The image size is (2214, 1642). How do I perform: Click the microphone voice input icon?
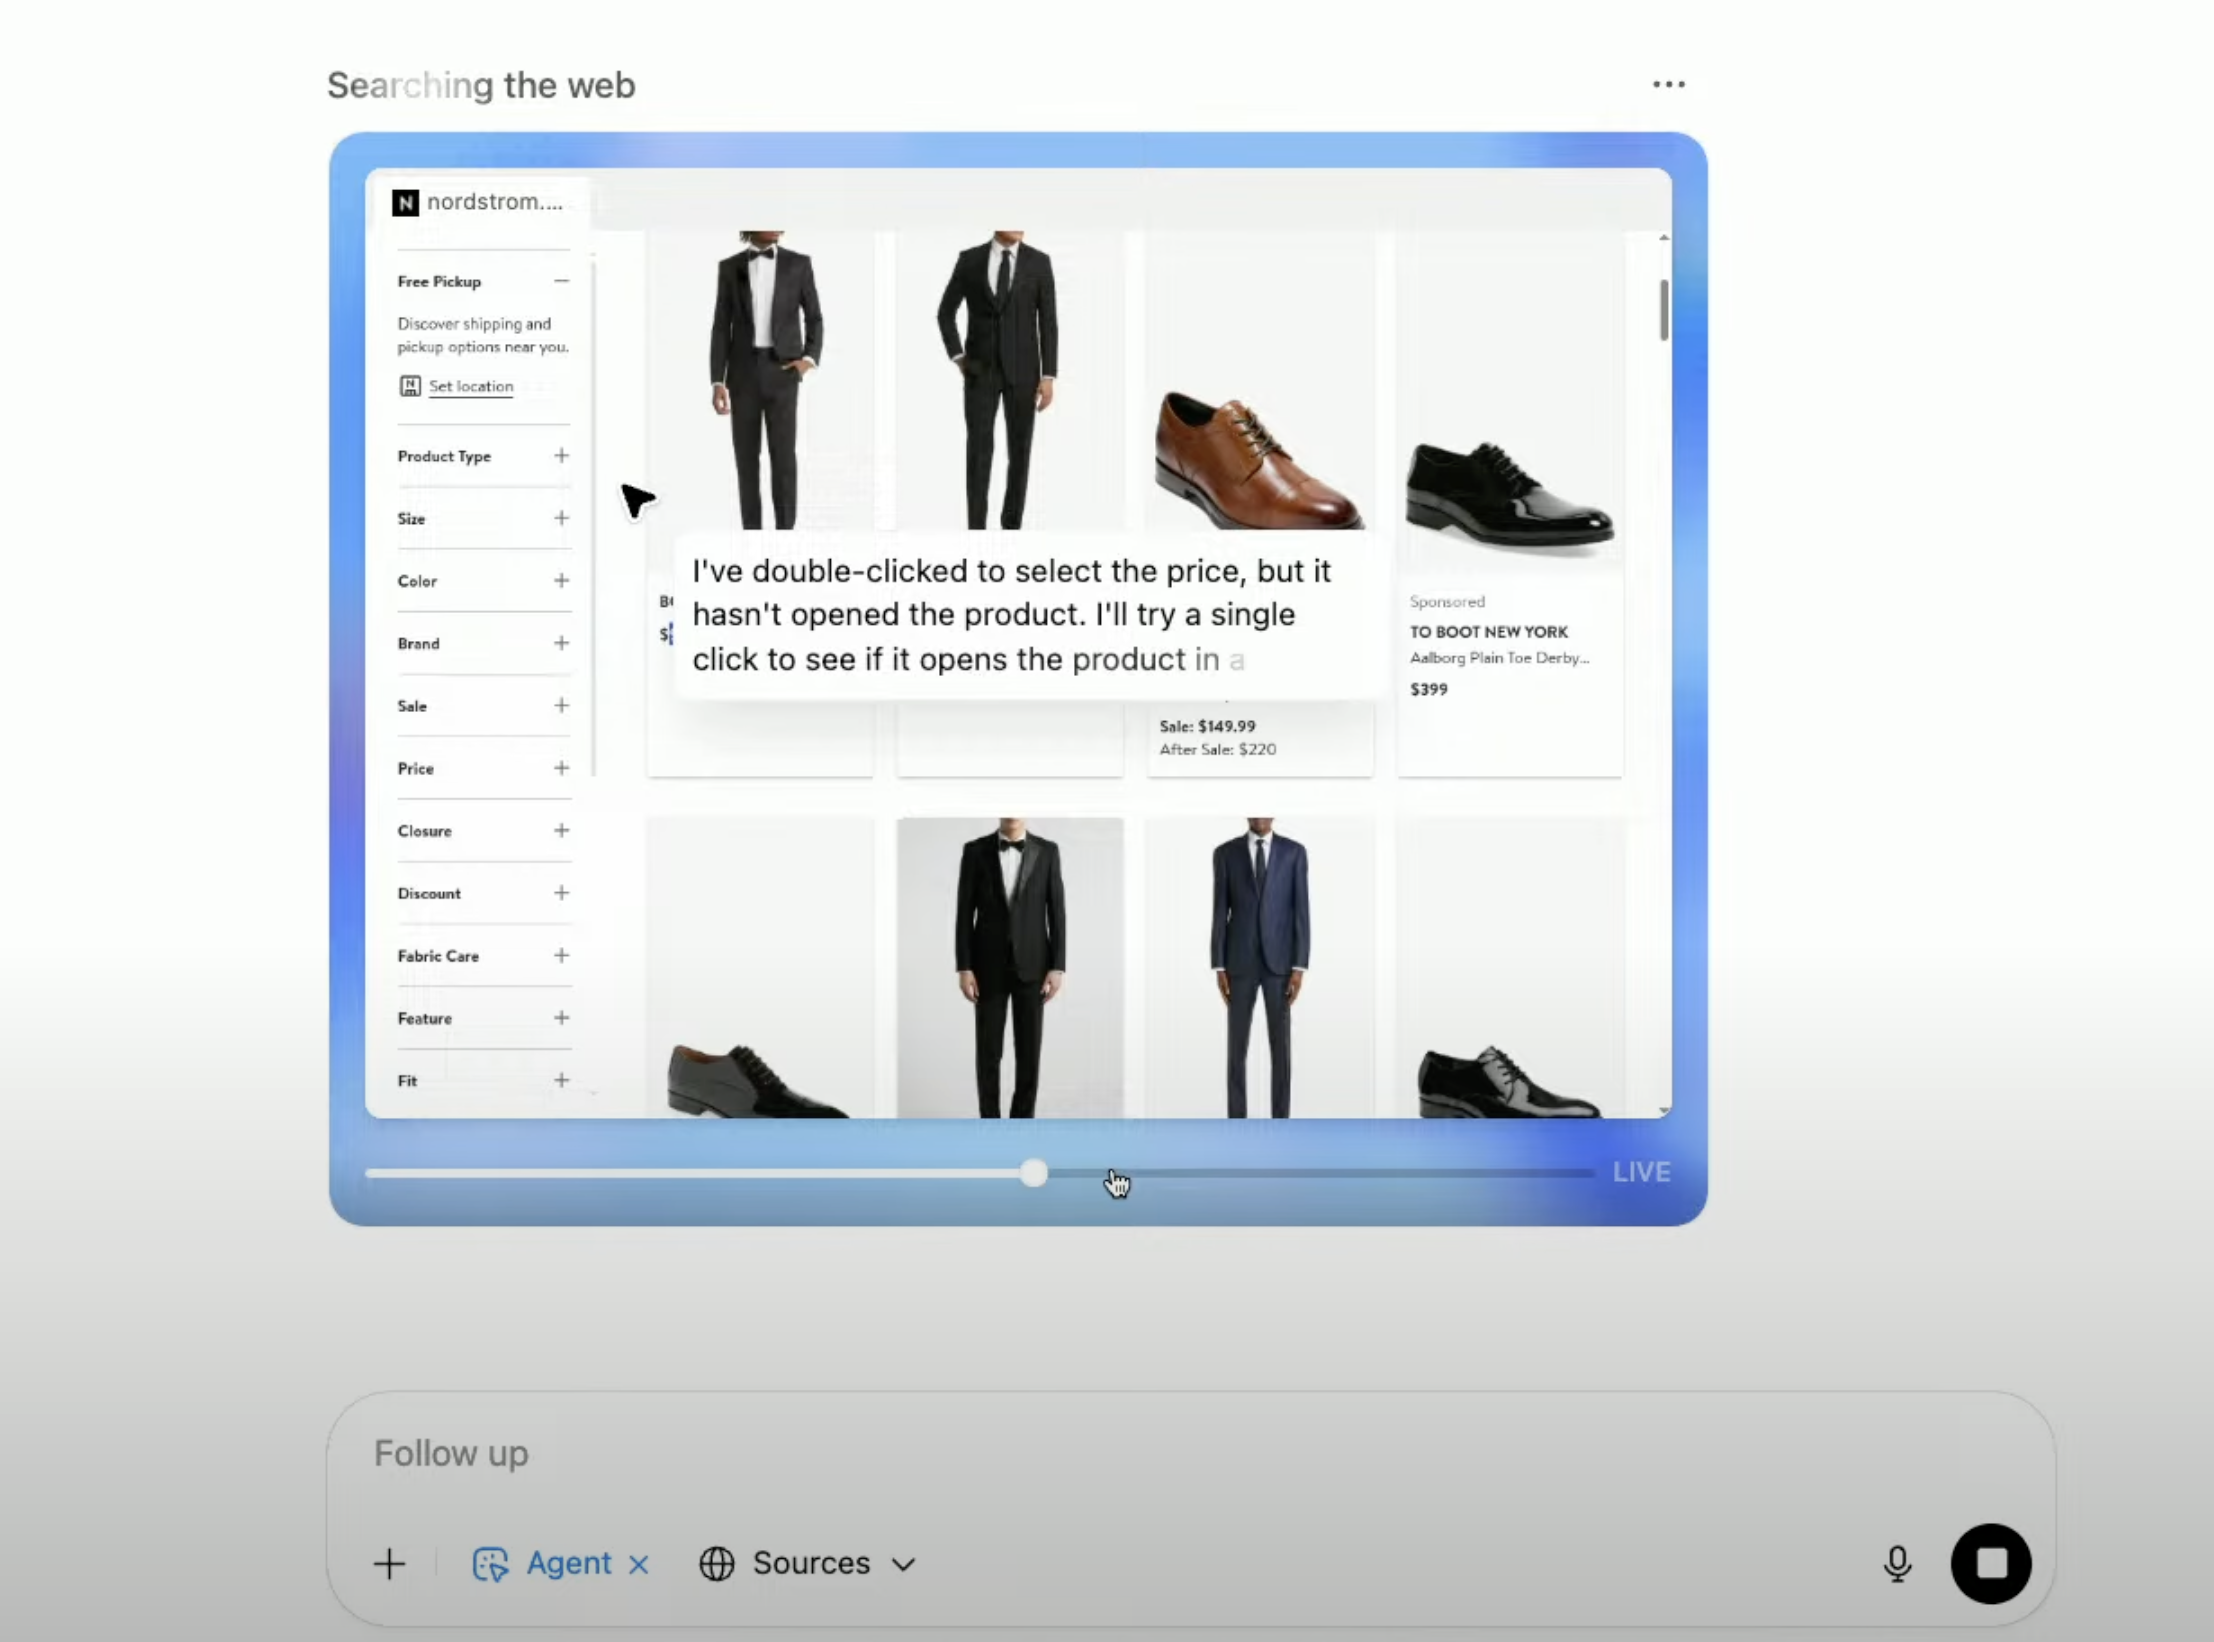click(x=1896, y=1563)
